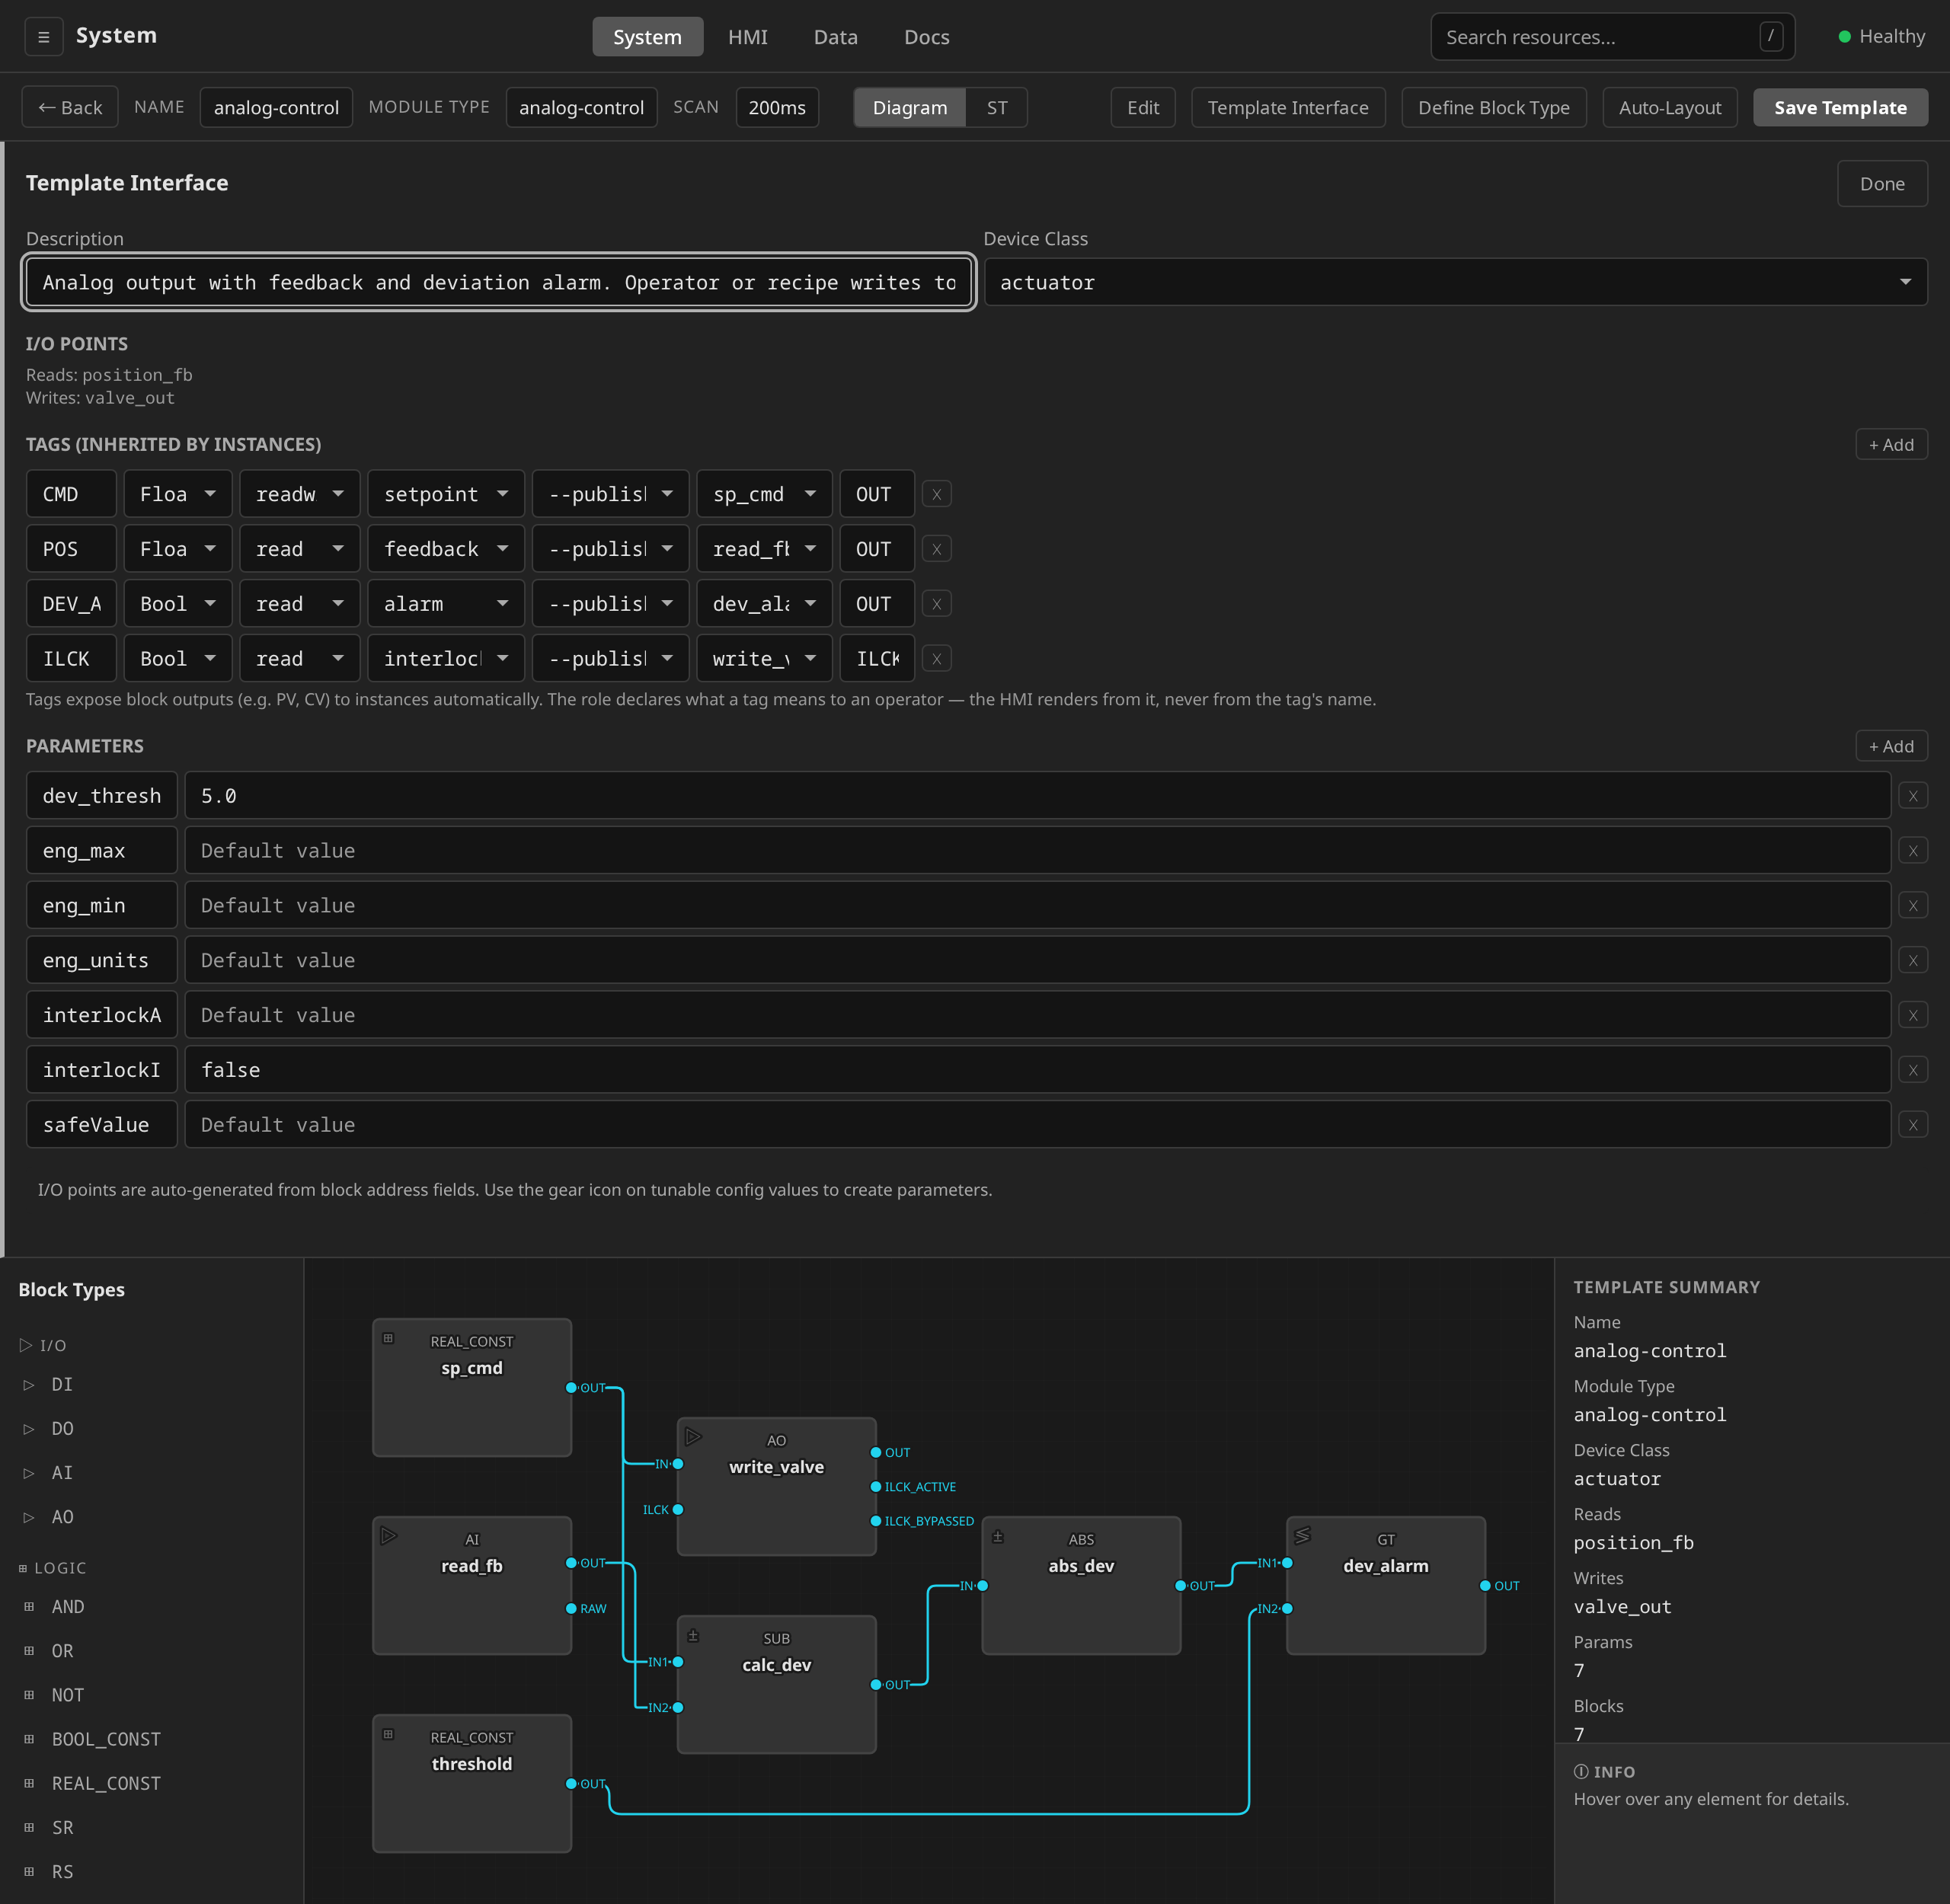Click Define Block Type
Image resolution: width=1950 pixels, height=1904 pixels.
click(x=1493, y=108)
